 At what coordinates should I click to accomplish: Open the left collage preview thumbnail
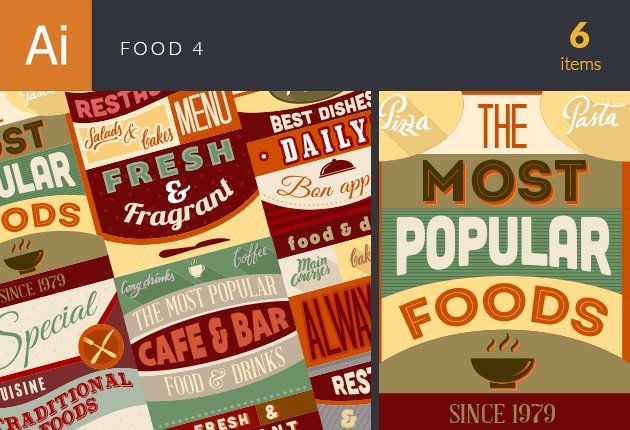point(185,260)
